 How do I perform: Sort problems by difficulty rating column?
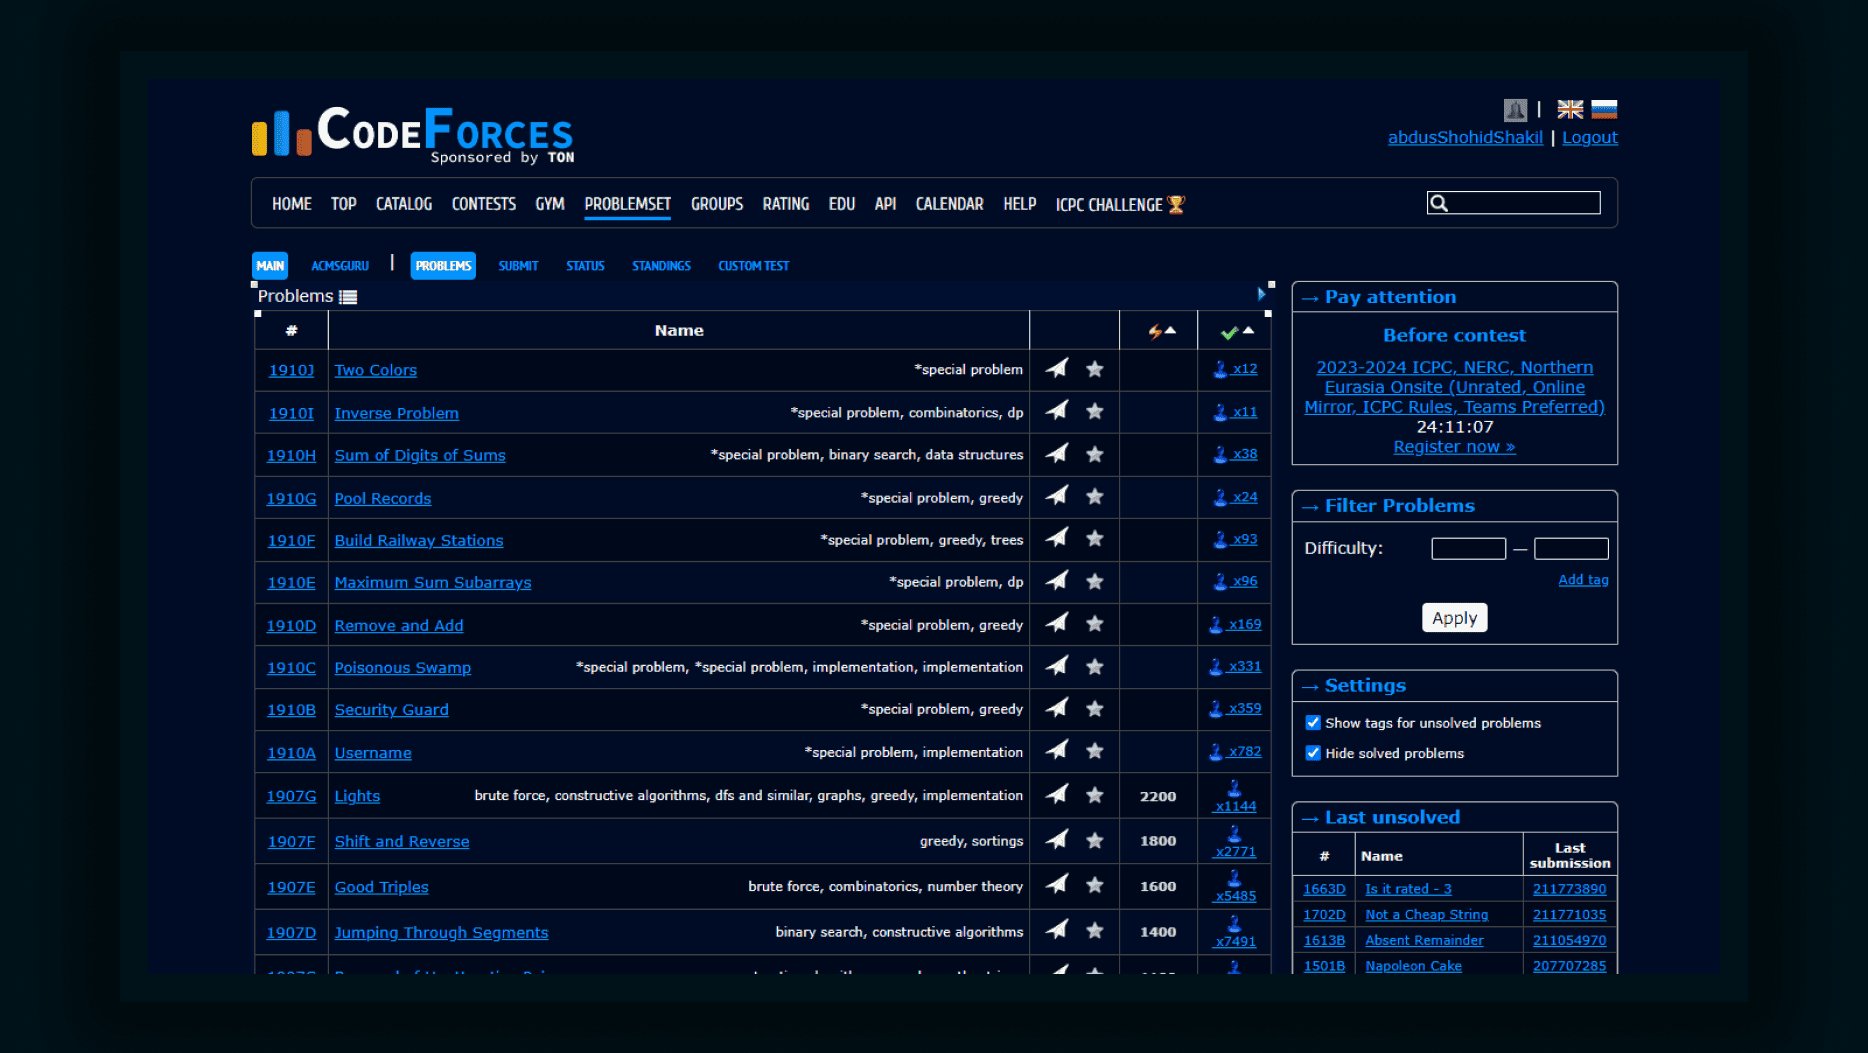tap(1160, 331)
